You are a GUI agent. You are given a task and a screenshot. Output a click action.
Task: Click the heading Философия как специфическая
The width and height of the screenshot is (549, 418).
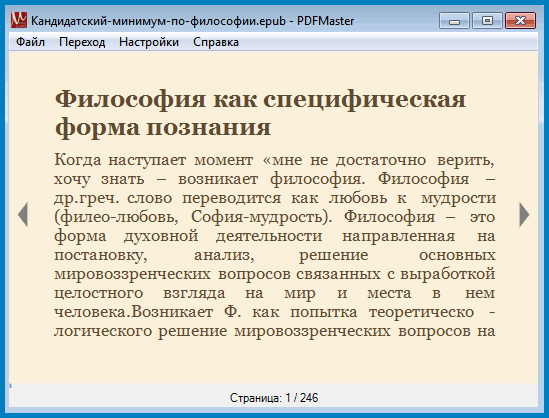tap(260, 99)
